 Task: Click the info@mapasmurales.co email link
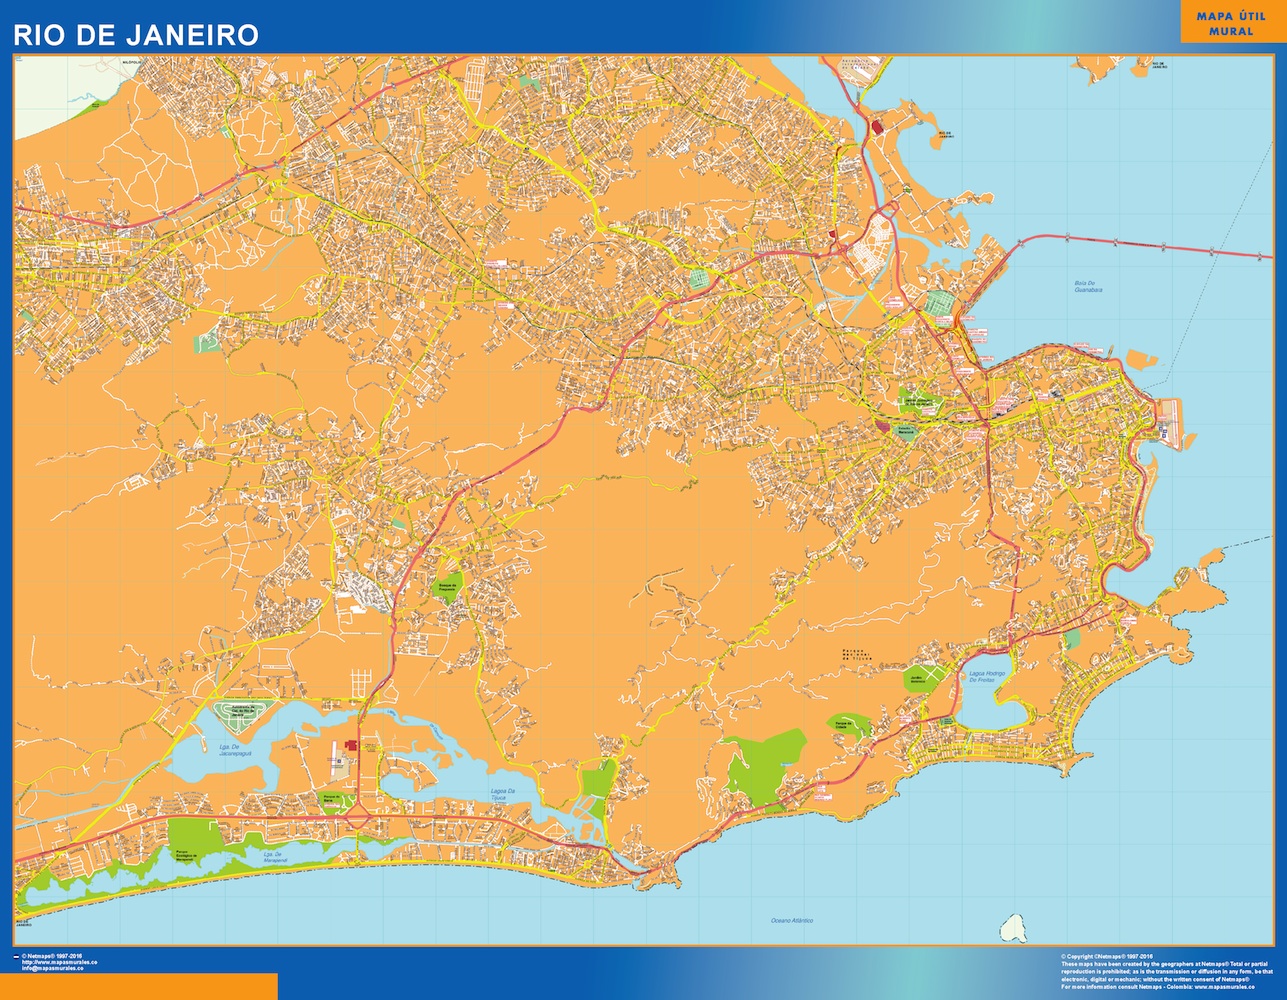coord(52,970)
